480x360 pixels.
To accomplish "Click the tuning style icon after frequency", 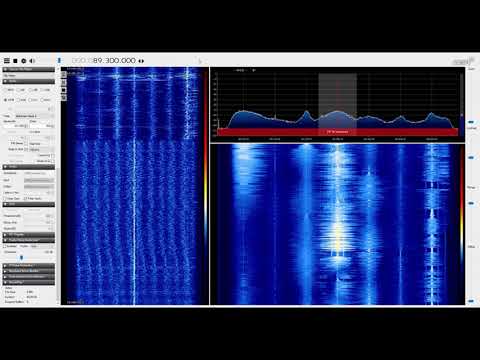I will 141,61.
